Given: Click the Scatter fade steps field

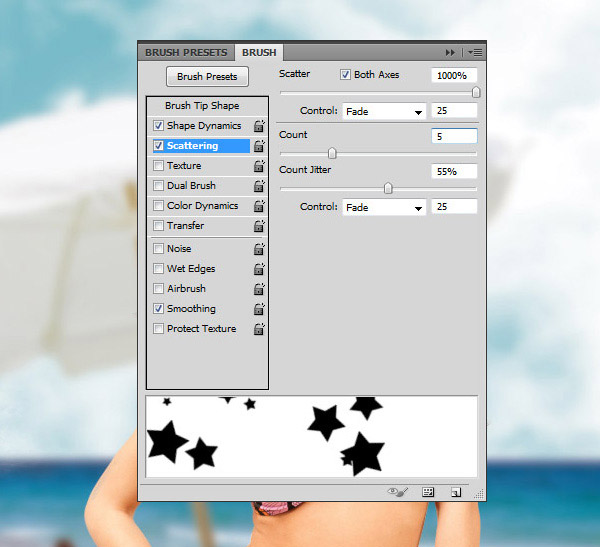Looking at the screenshot, I should 454,111.
